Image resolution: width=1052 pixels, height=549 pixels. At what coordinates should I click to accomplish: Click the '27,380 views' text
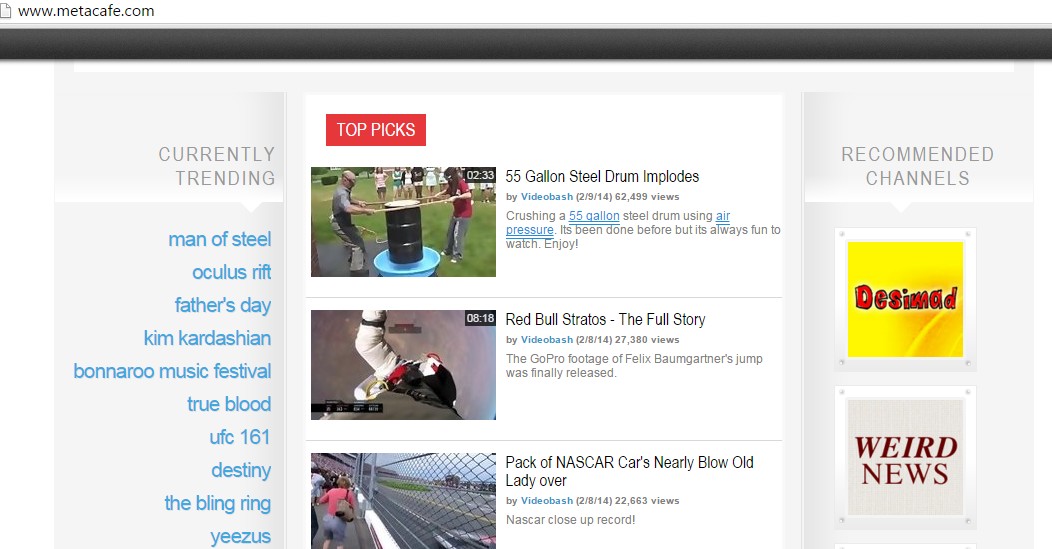point(647,340)
